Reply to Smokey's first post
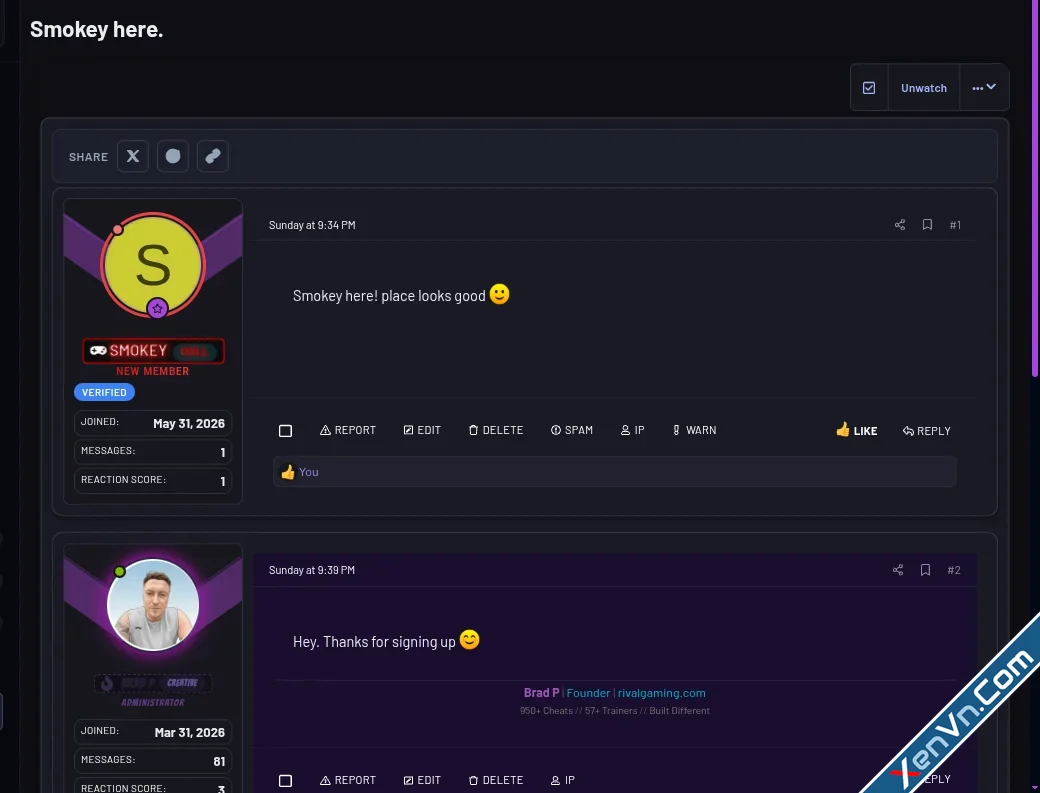 point(927,431)
